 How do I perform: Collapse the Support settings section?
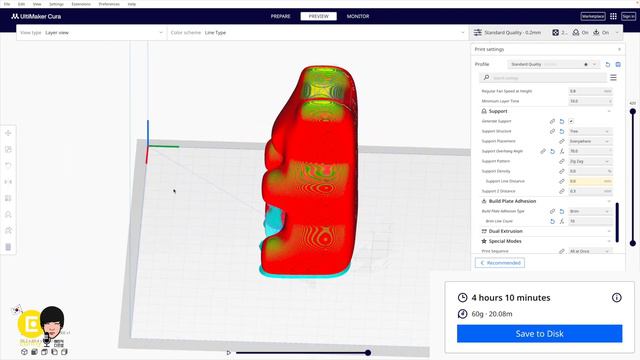(x=546, y=111)
